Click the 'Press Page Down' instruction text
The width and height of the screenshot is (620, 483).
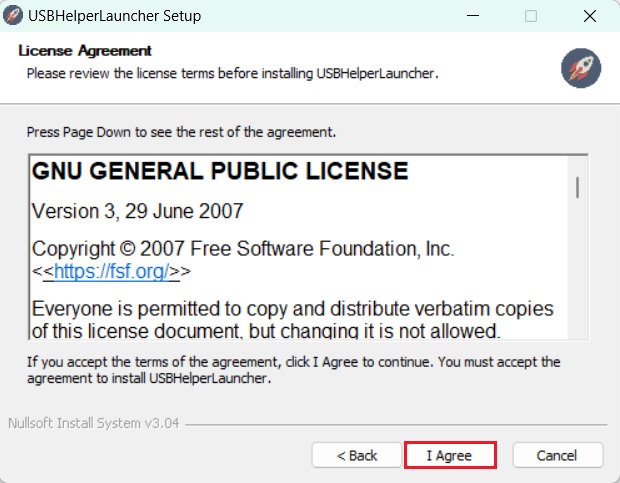coord(181,132)
